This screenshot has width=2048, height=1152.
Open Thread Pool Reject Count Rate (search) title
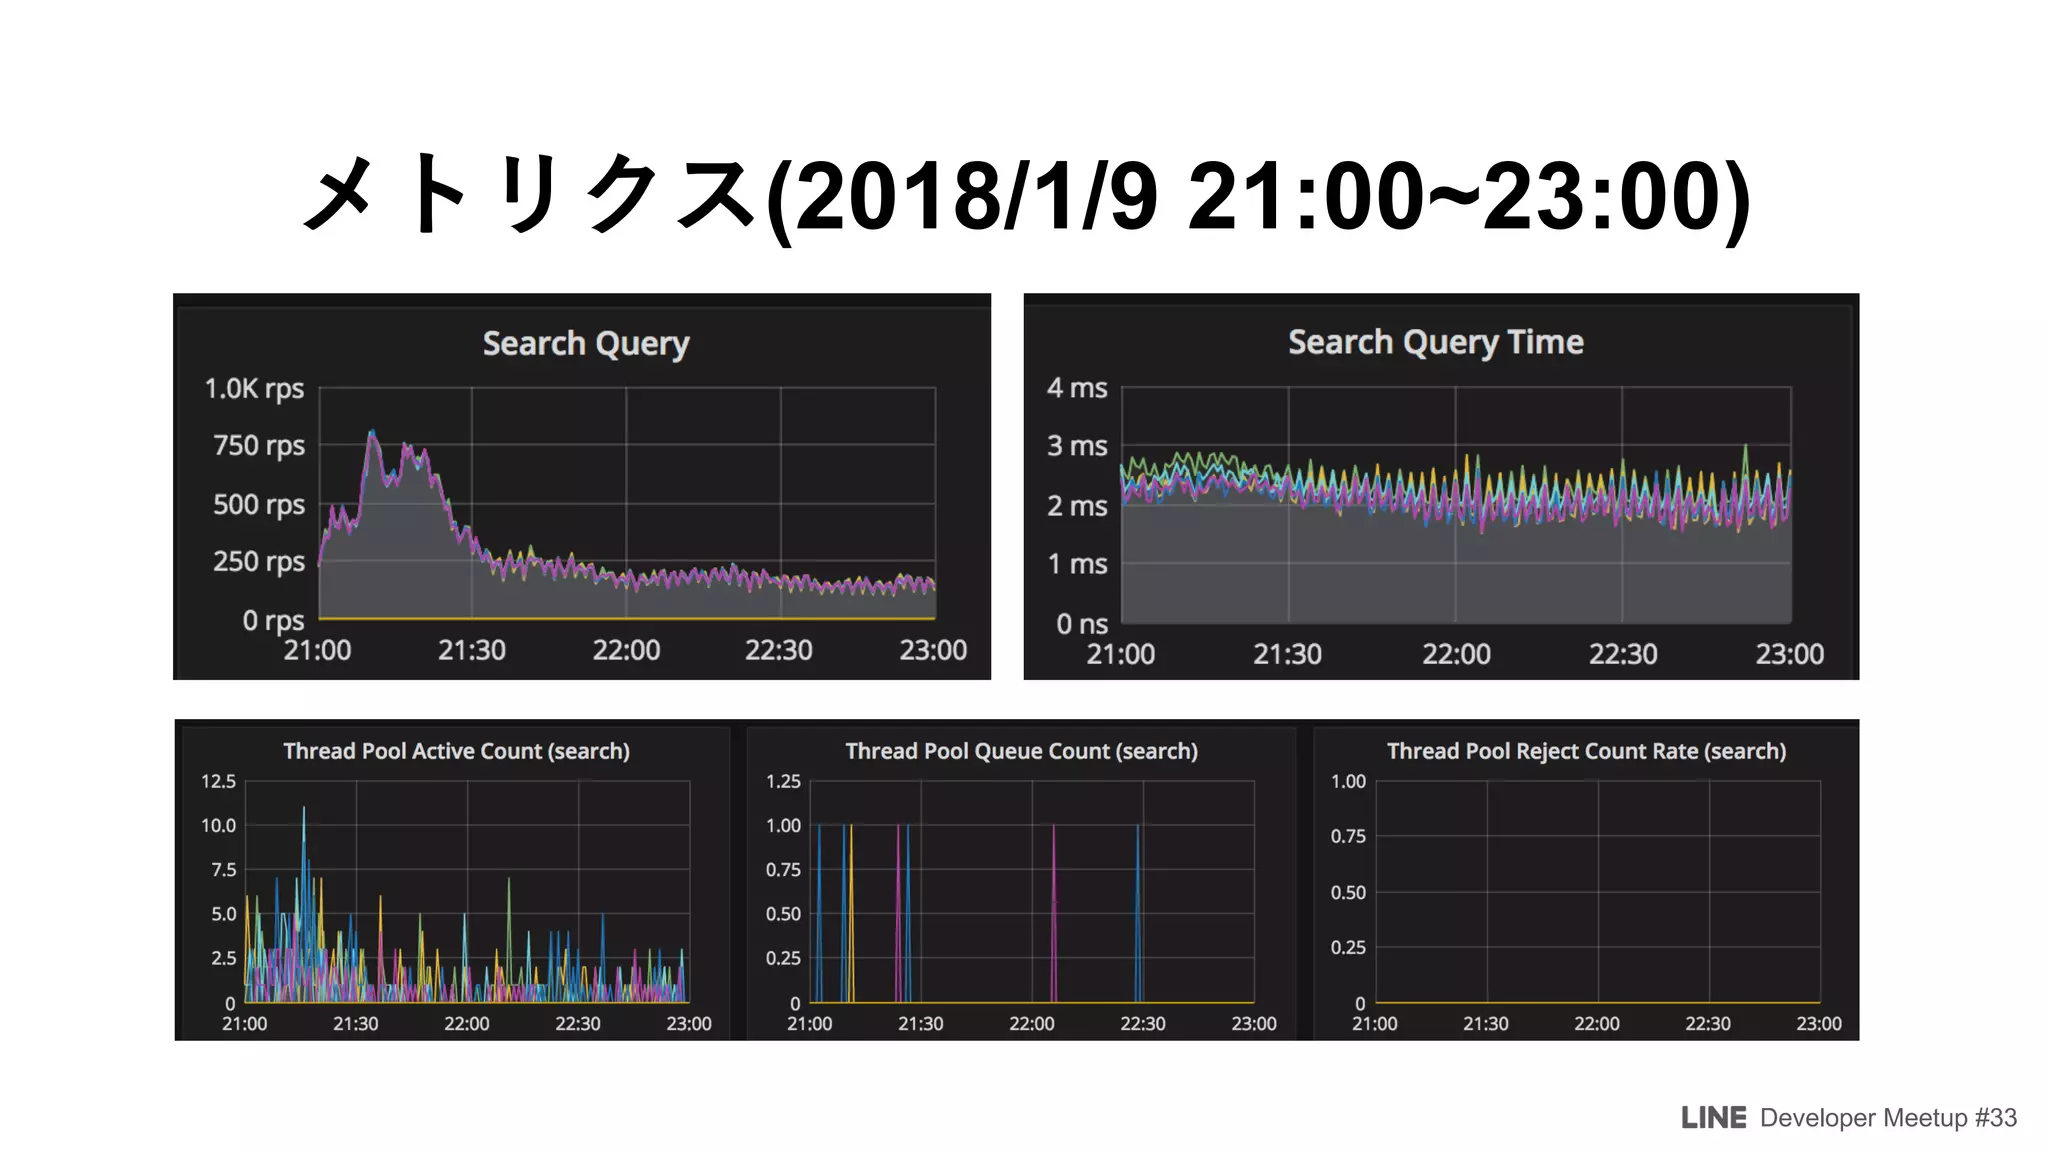pos(1586,751)
